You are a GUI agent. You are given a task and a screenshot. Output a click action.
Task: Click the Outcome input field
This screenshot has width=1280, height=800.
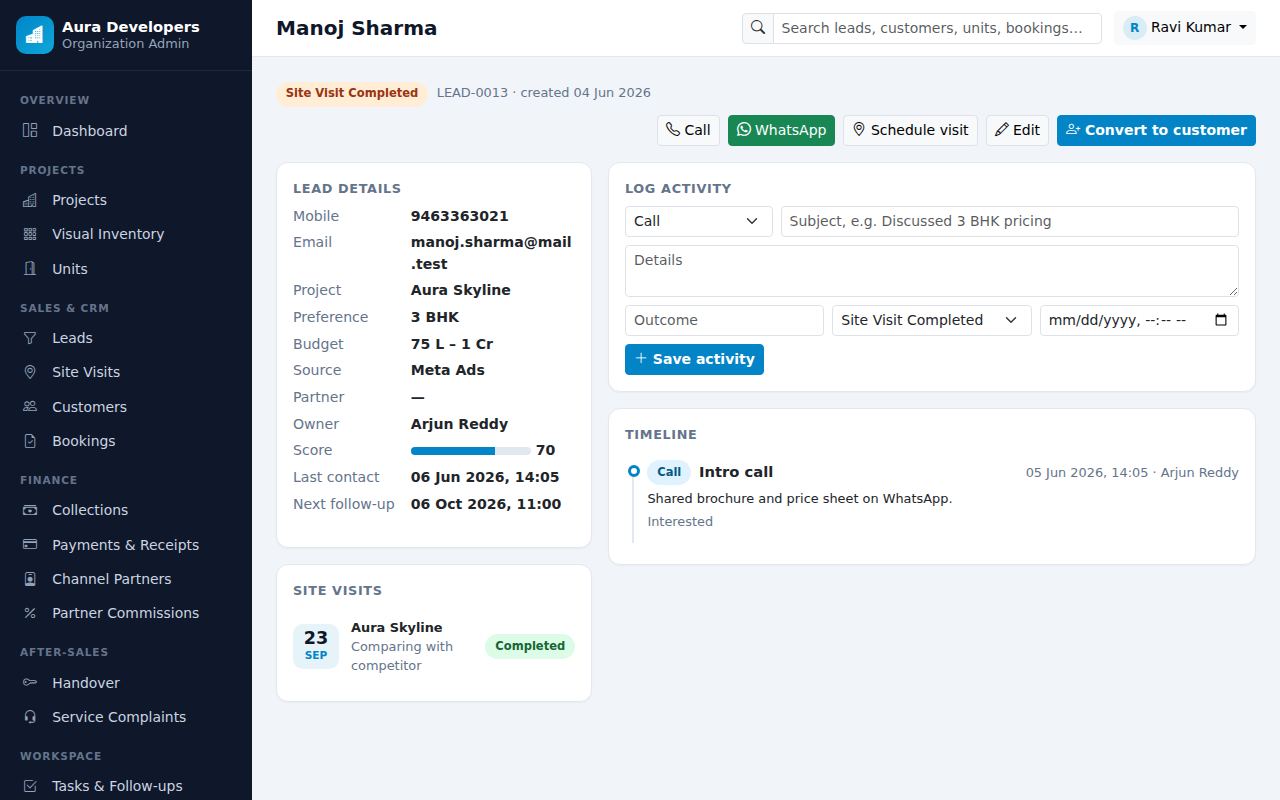pyautogui.click(x=724, y=320)
